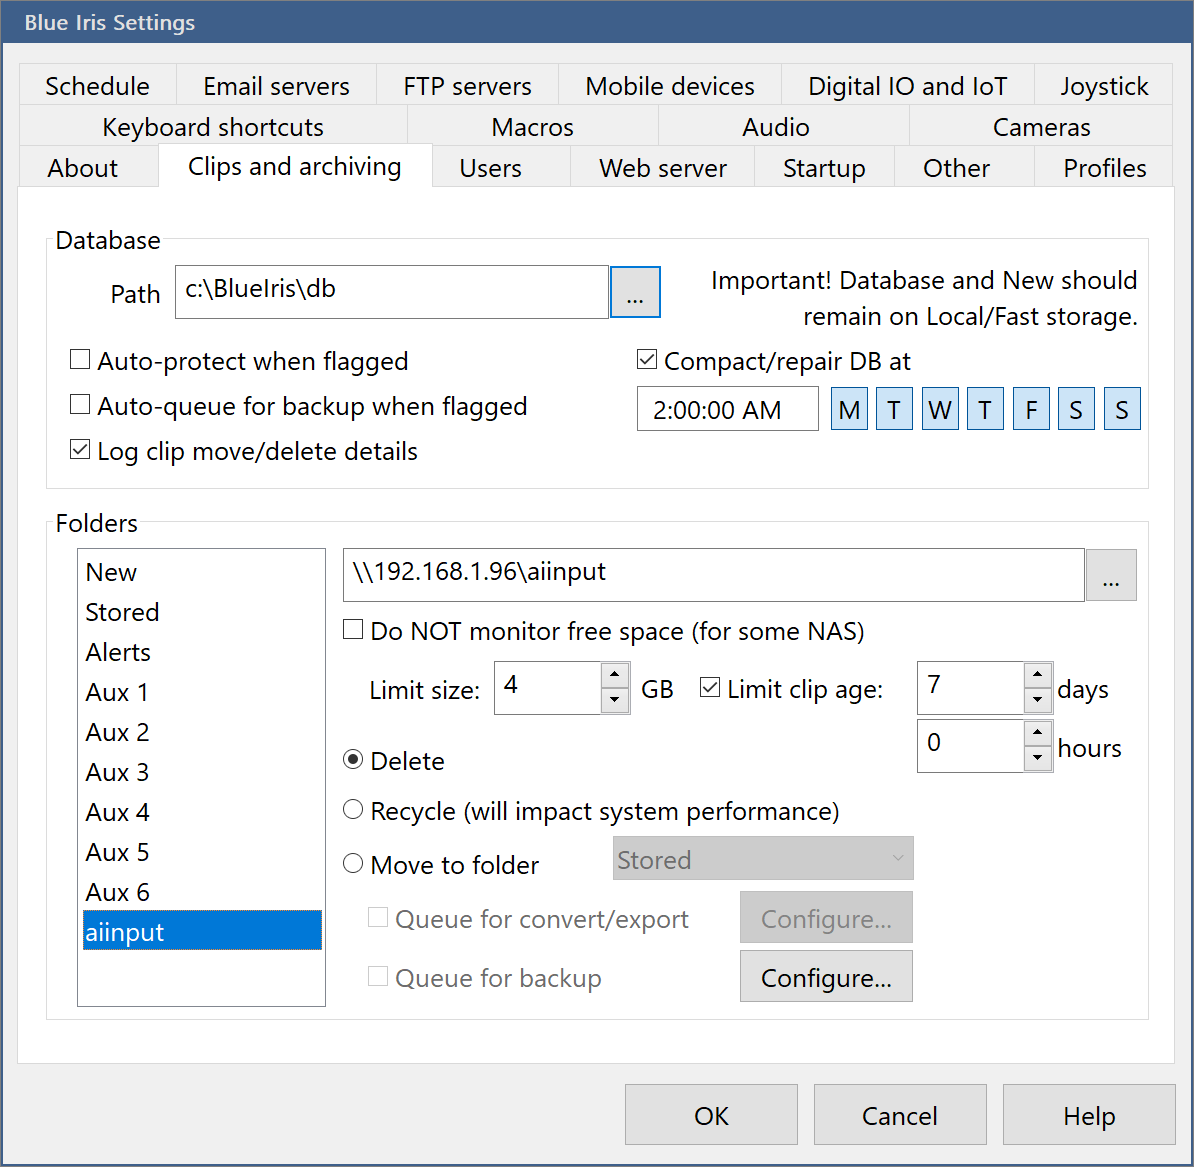Image resolution: width=1194 pixels, height=1167 pixels.
Task: Go to Web server tab
Action: point(663,167)
